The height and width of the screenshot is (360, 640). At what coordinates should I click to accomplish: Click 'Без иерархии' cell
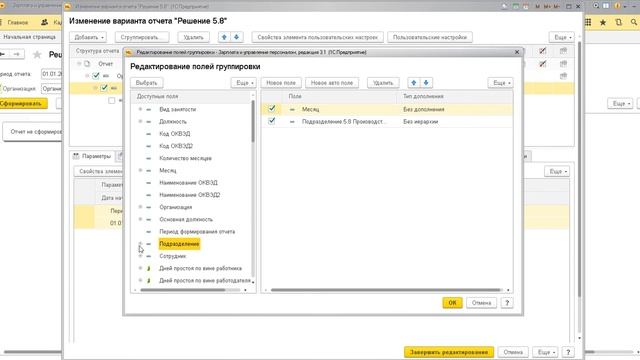tap(421, 122)
